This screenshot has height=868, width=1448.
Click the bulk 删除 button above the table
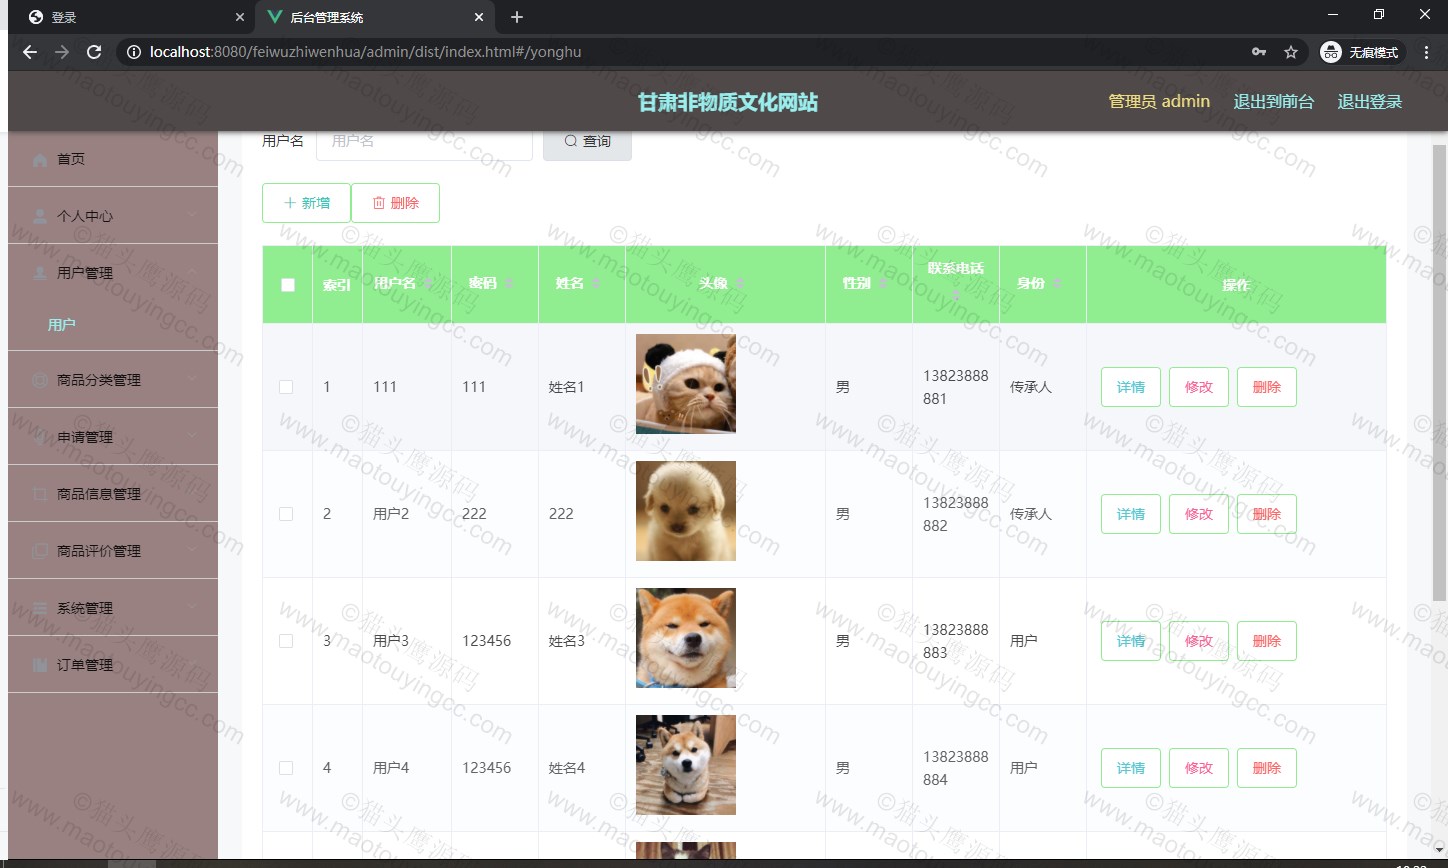[395, 203]
